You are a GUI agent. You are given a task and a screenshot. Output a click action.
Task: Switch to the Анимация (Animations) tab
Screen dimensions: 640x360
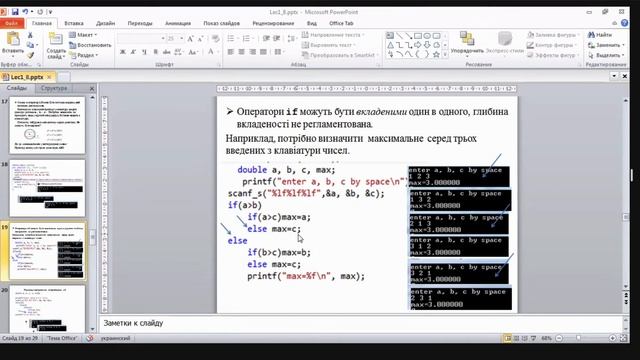(x=178, y=23)
